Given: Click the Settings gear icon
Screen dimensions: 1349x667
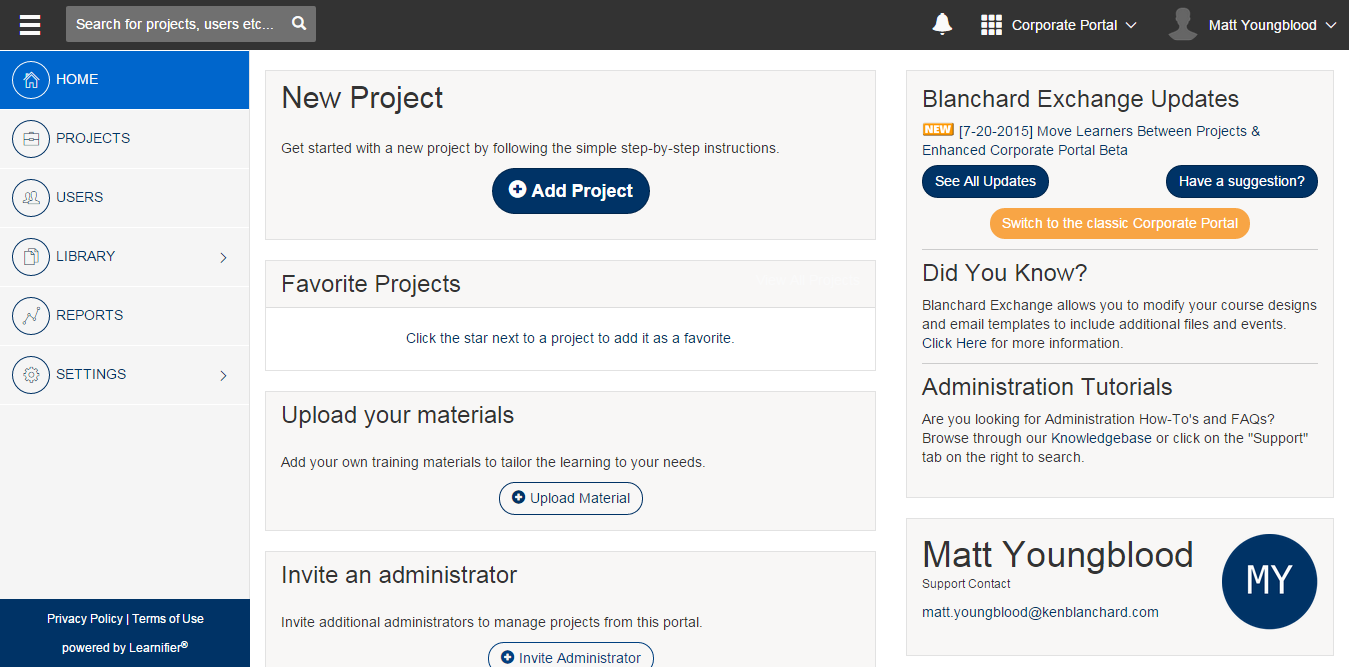Looking at the screenshot, I should (x=31, y=375).
